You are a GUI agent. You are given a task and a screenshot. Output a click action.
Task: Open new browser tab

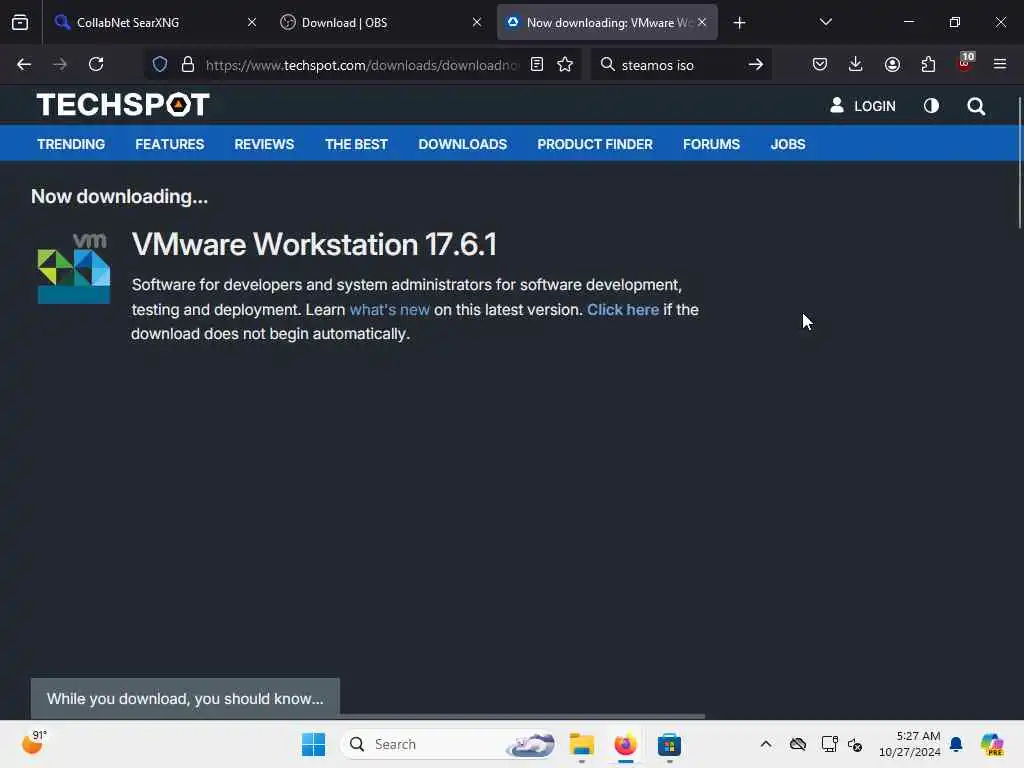tap(739, 23)
